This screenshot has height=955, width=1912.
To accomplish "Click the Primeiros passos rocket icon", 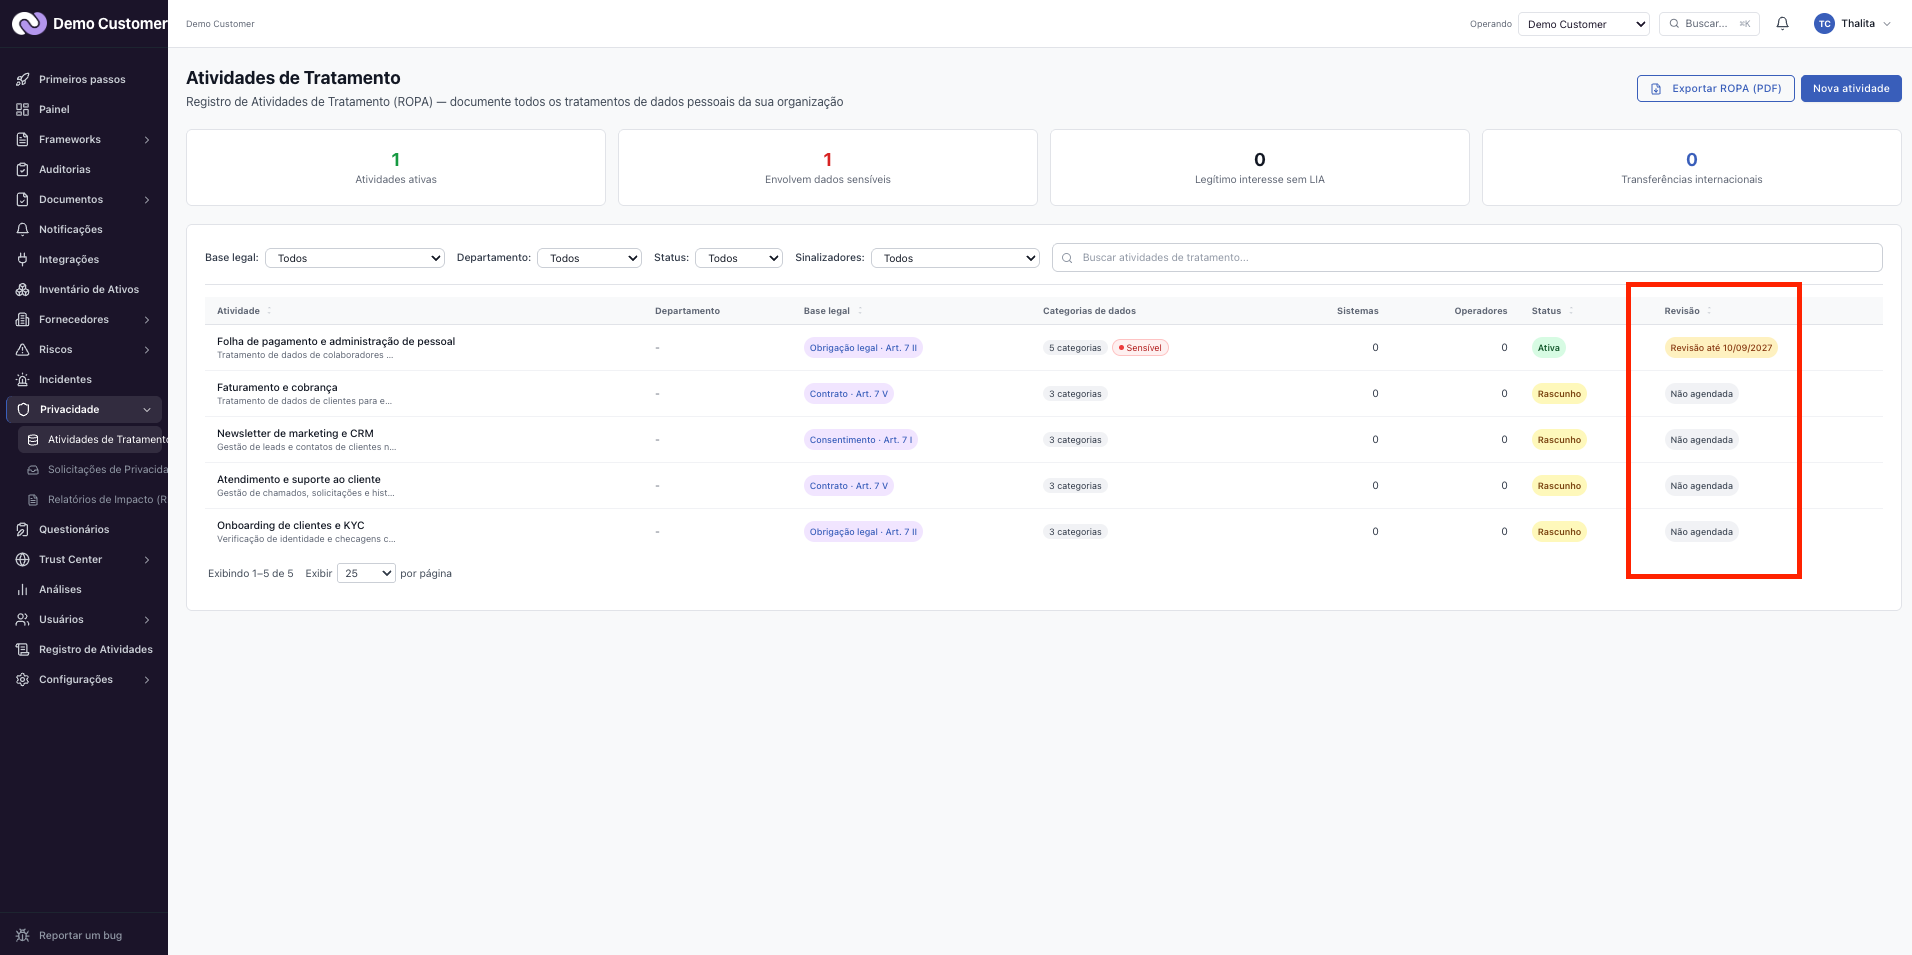I will click(22, 79).
